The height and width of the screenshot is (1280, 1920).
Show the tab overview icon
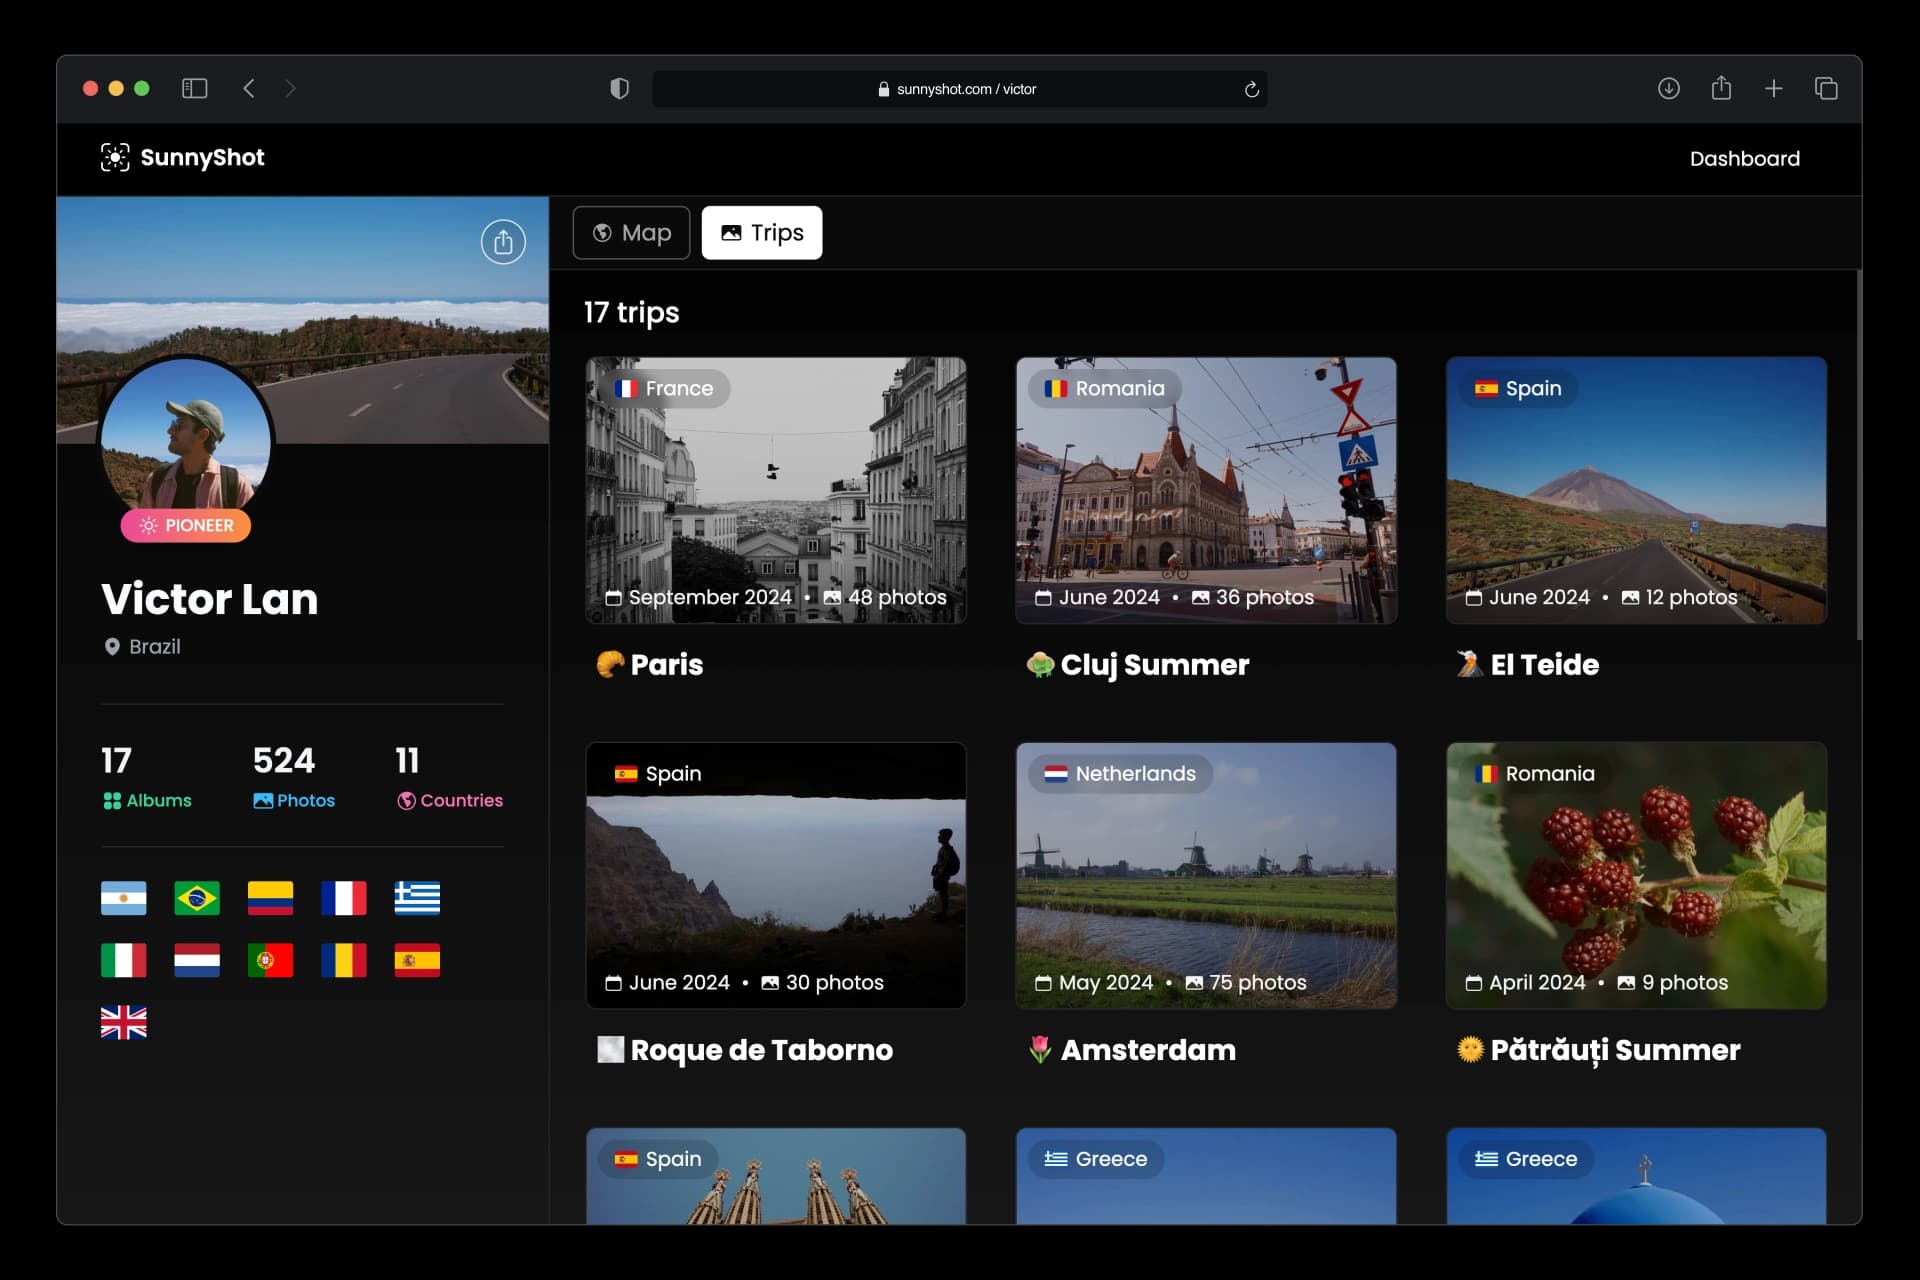[x=1826, y=89]
